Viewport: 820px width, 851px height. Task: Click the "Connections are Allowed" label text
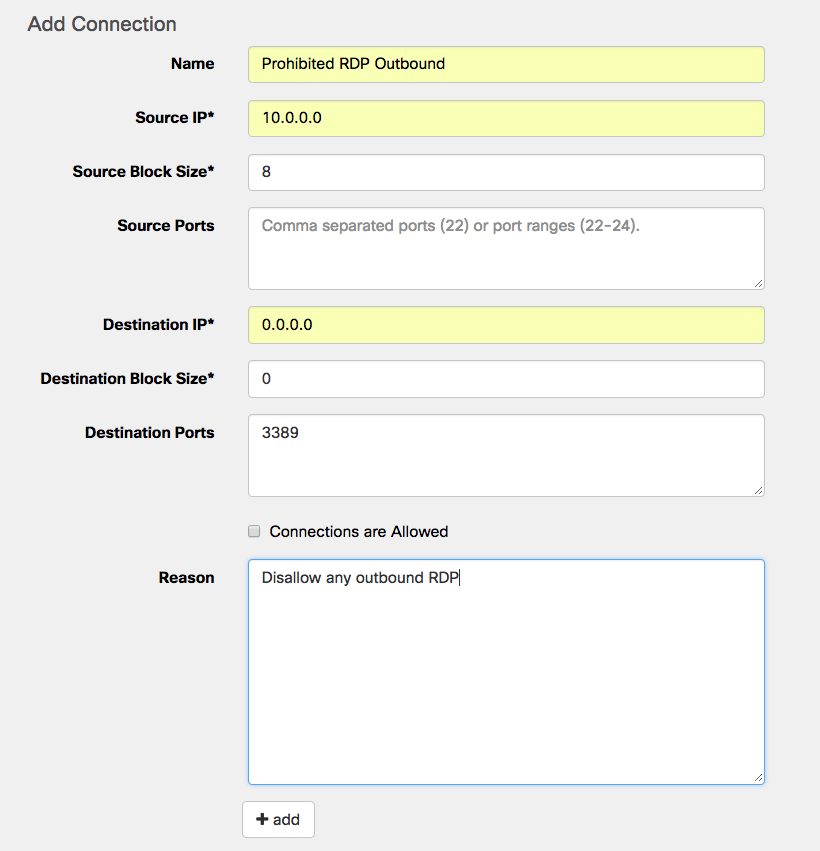click(x=359, y=532)
